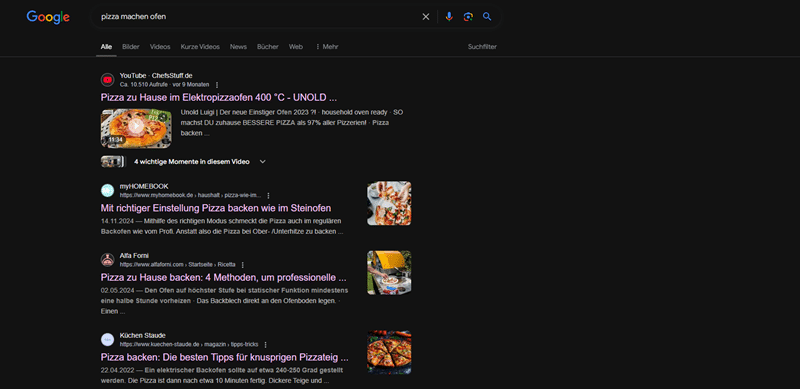Viewport: 800px width, 389px height.
Task: Switch to the Bücher tab
Action: pyautogui.click(x=268, y=46)
